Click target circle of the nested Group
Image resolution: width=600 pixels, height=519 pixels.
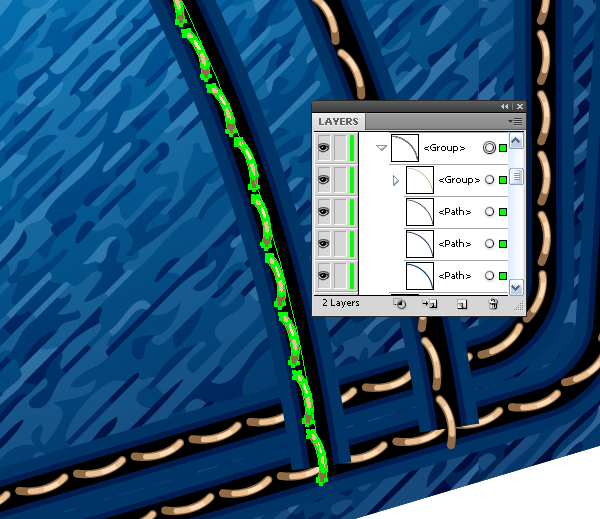[489, 180]
